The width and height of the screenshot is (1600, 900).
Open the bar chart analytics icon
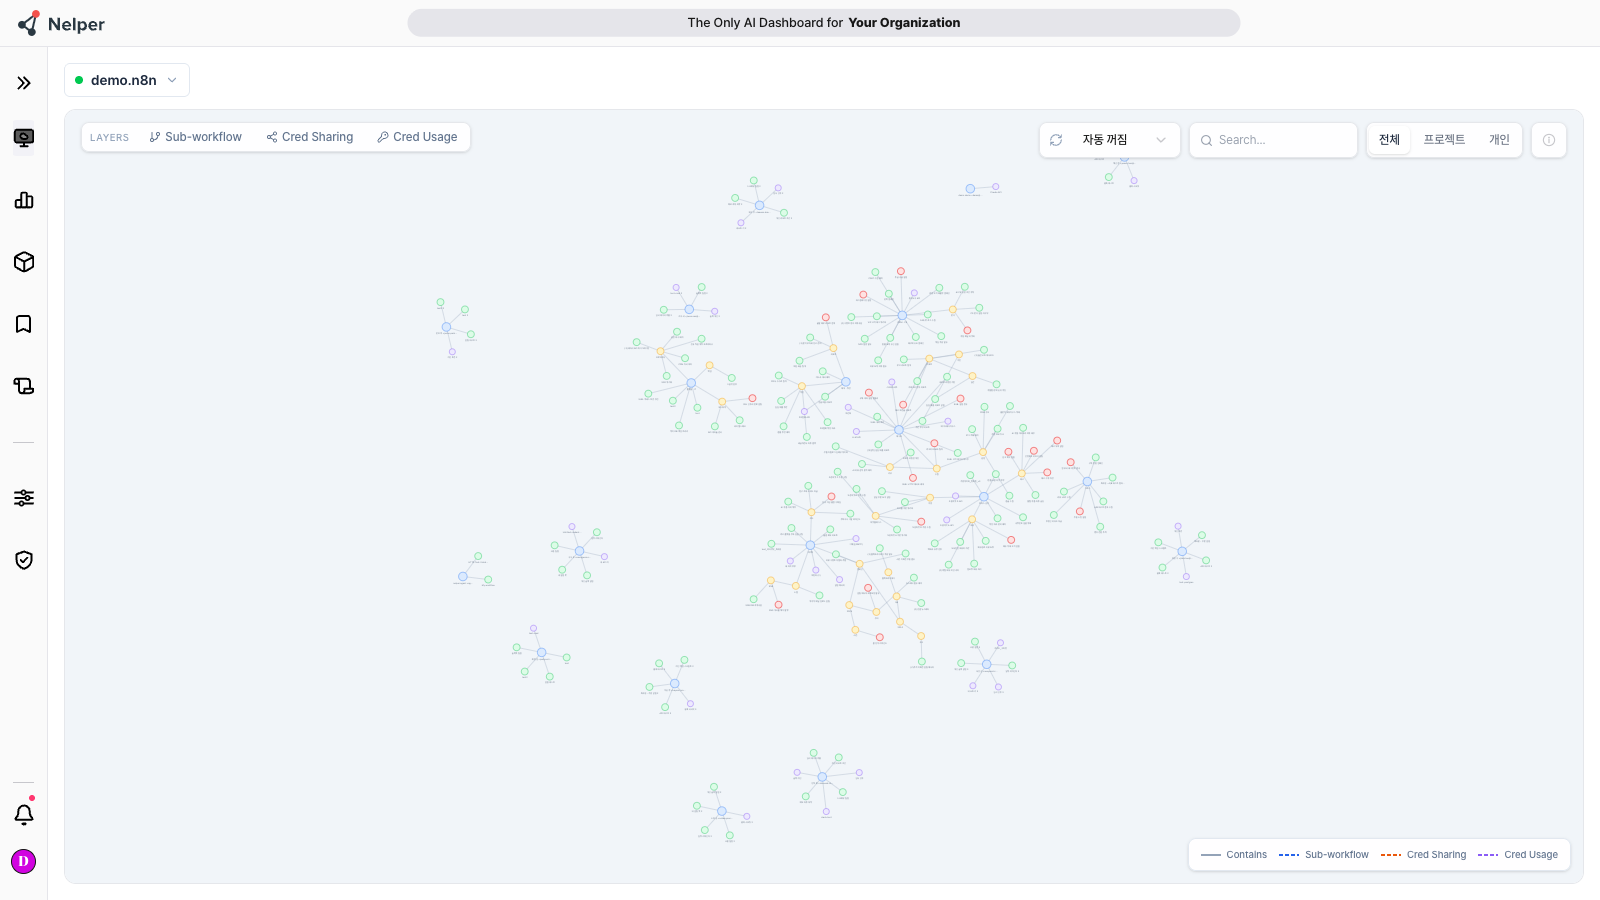pyautogui.click(x=24, y=200)
